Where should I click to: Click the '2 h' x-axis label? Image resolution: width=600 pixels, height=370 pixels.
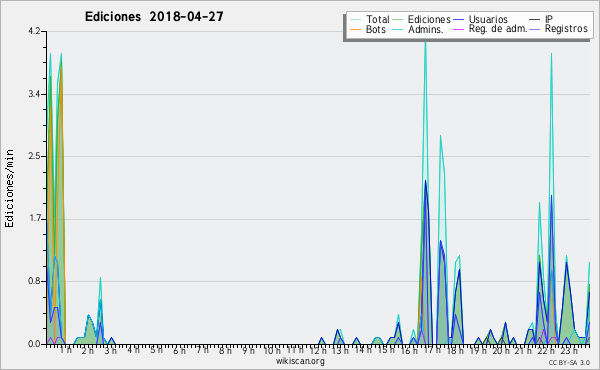coord(88,350)
